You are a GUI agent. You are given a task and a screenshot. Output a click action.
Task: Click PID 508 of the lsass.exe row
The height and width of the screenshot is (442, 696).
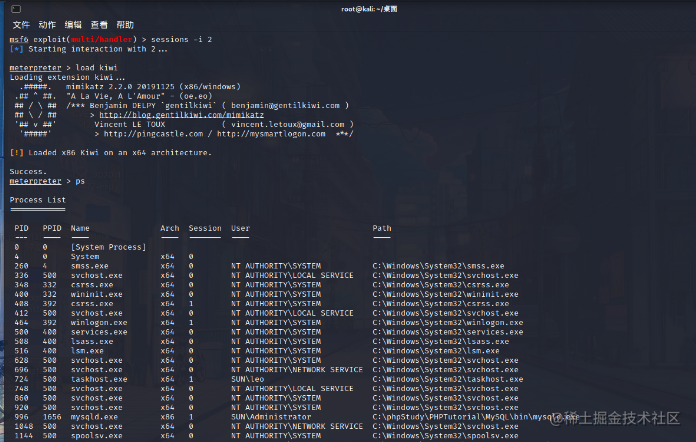tap(21, 341)
